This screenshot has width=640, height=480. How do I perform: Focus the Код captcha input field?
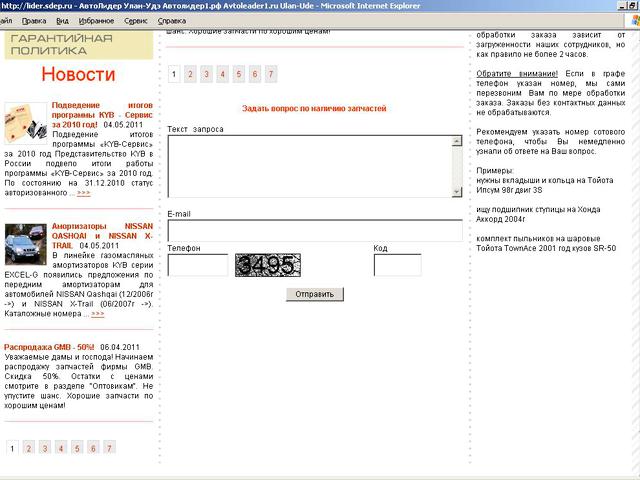pyautogui.click(x=398, y=265)
